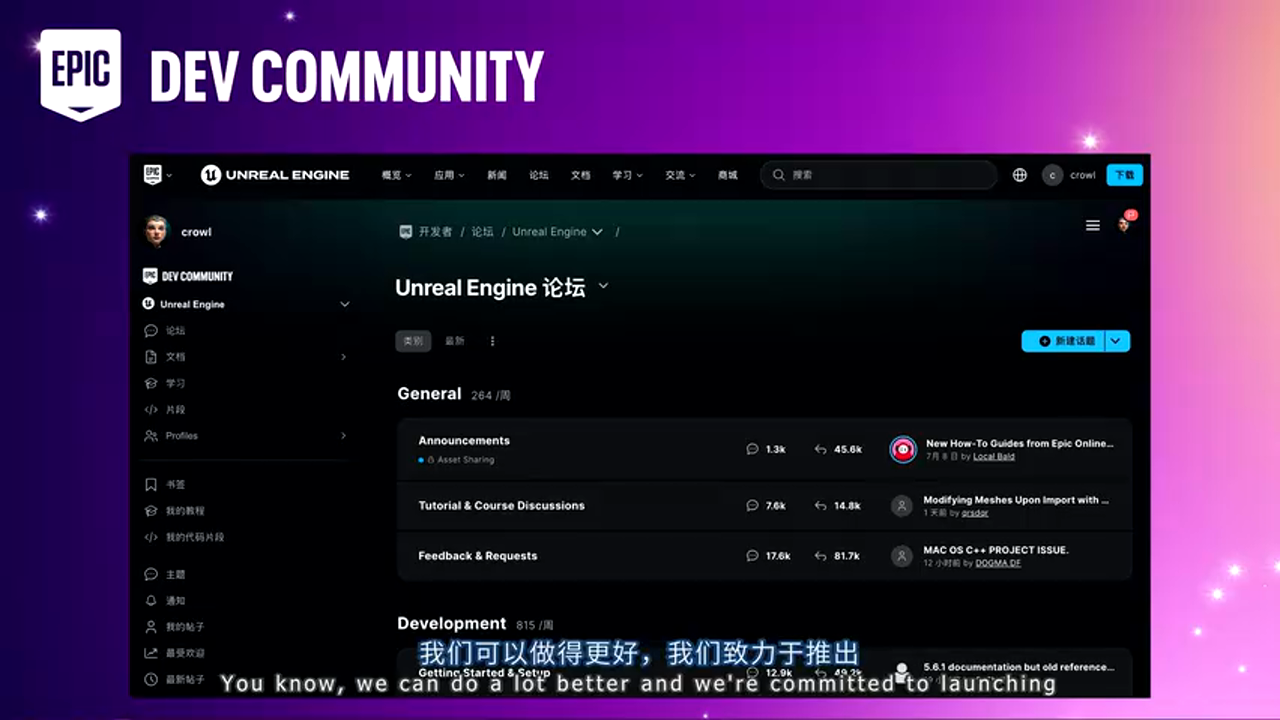Open the hamburger menu icon
This screenshot has height=720, width=1280.
pos(1093,226)
